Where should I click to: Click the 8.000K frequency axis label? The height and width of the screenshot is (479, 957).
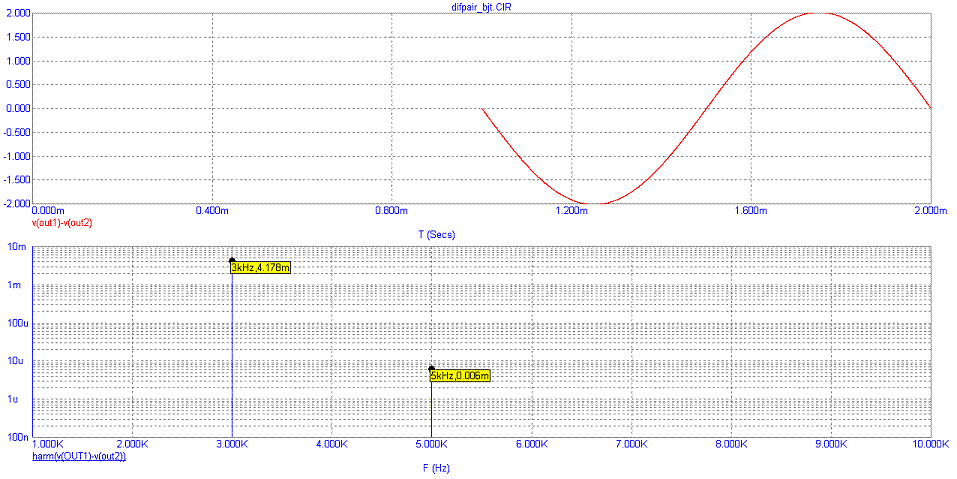(731, 445)
